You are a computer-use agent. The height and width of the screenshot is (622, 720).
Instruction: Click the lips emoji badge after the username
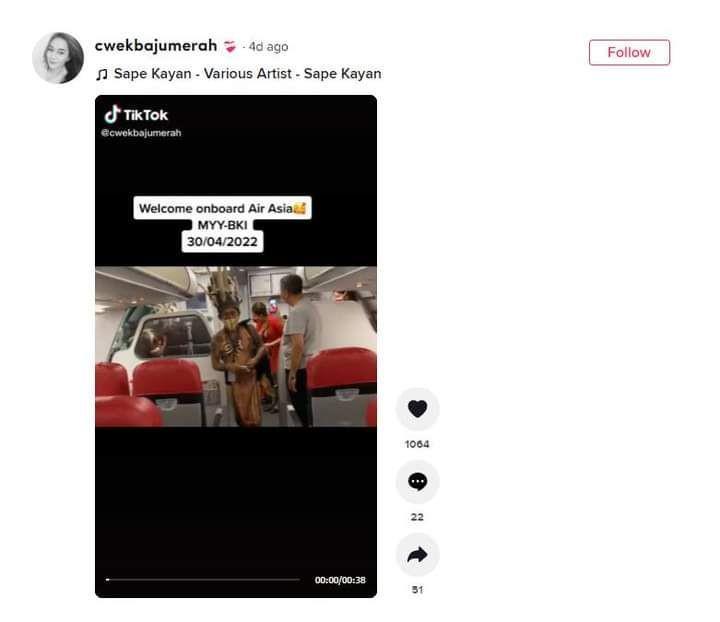[x=230, y=46]
